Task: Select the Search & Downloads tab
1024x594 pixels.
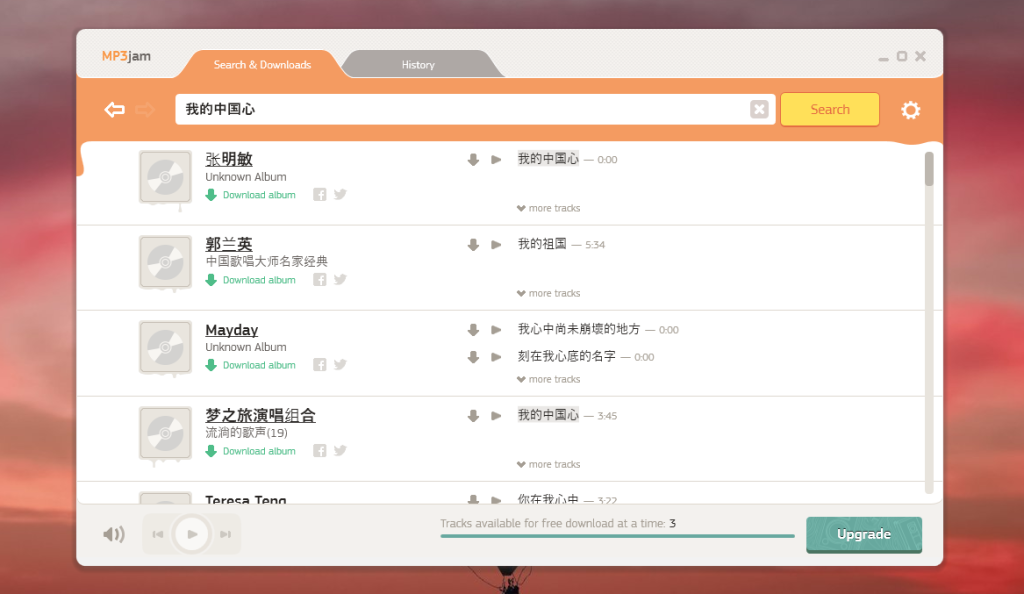Action: click(262, 65)
